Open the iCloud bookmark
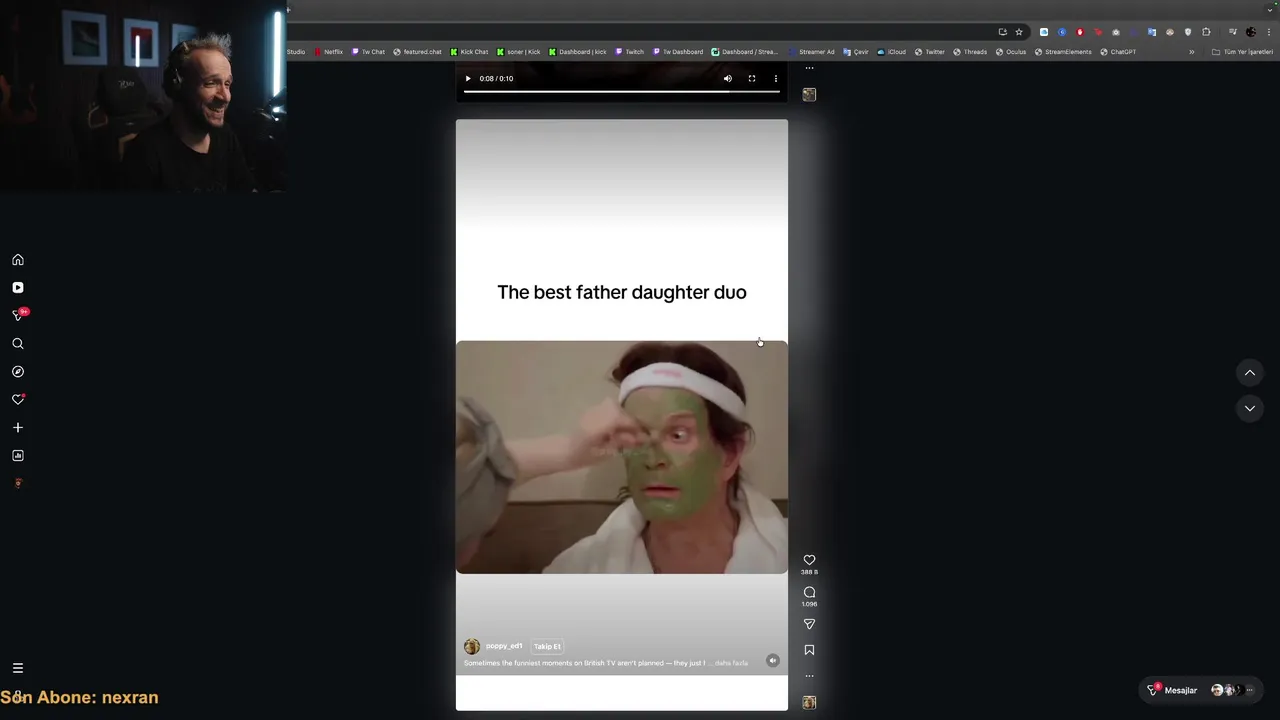 (x=892, y=52)
